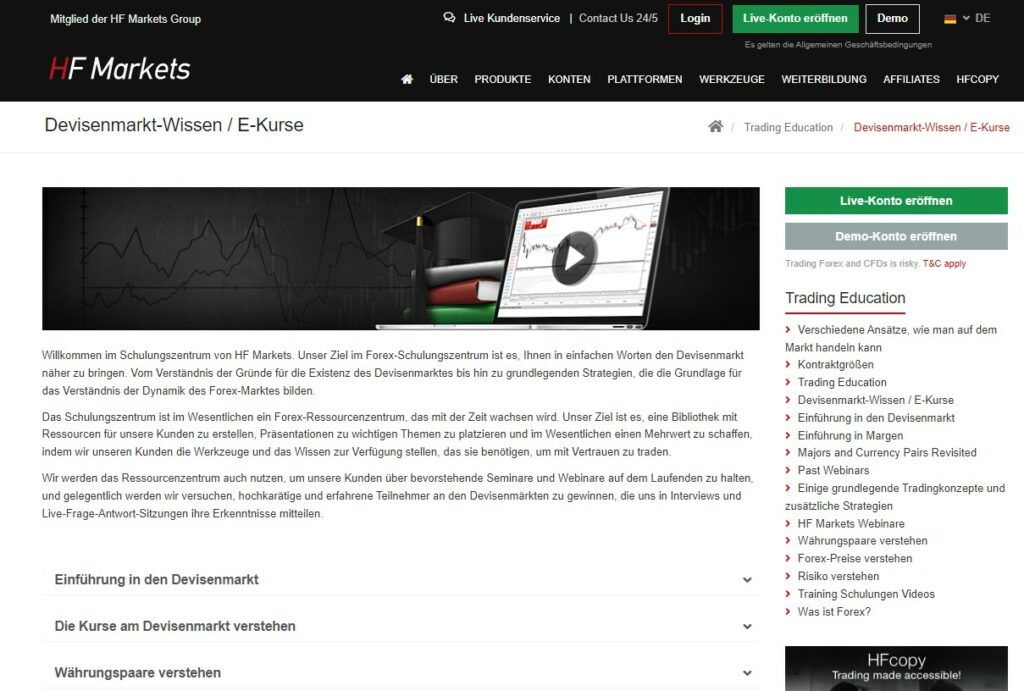1024x691 pixels.
Task: Click the Demo button in header
Action: click(x=893, y=19)
